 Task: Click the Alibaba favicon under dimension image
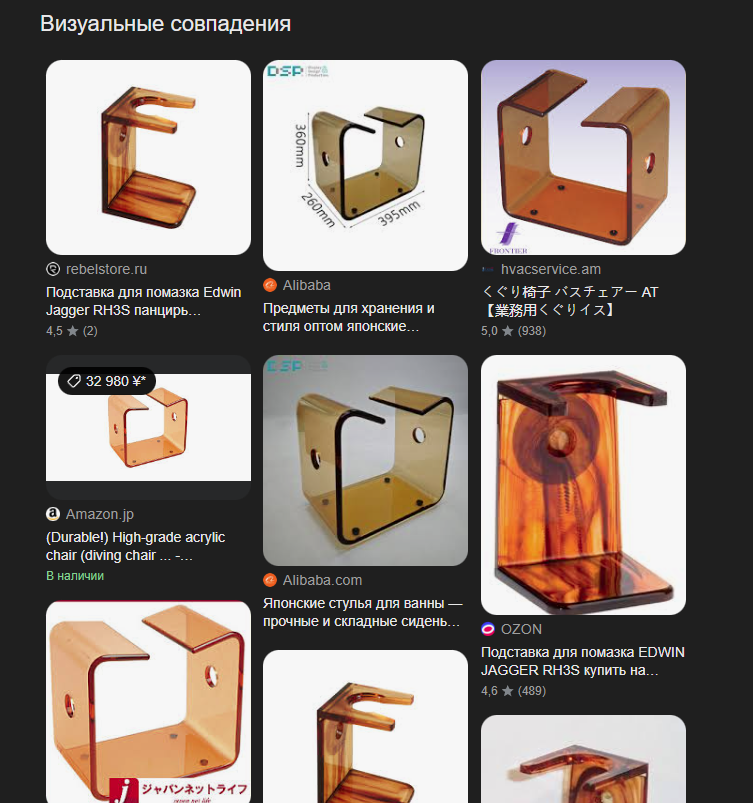tap(270, 285)
